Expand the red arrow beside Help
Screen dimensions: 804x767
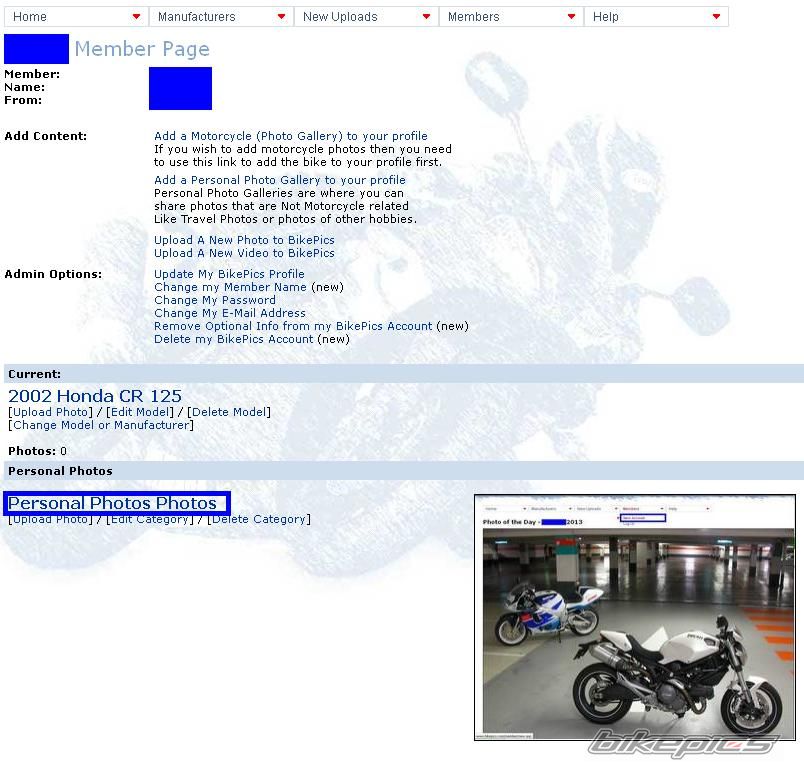pos(717,16)
